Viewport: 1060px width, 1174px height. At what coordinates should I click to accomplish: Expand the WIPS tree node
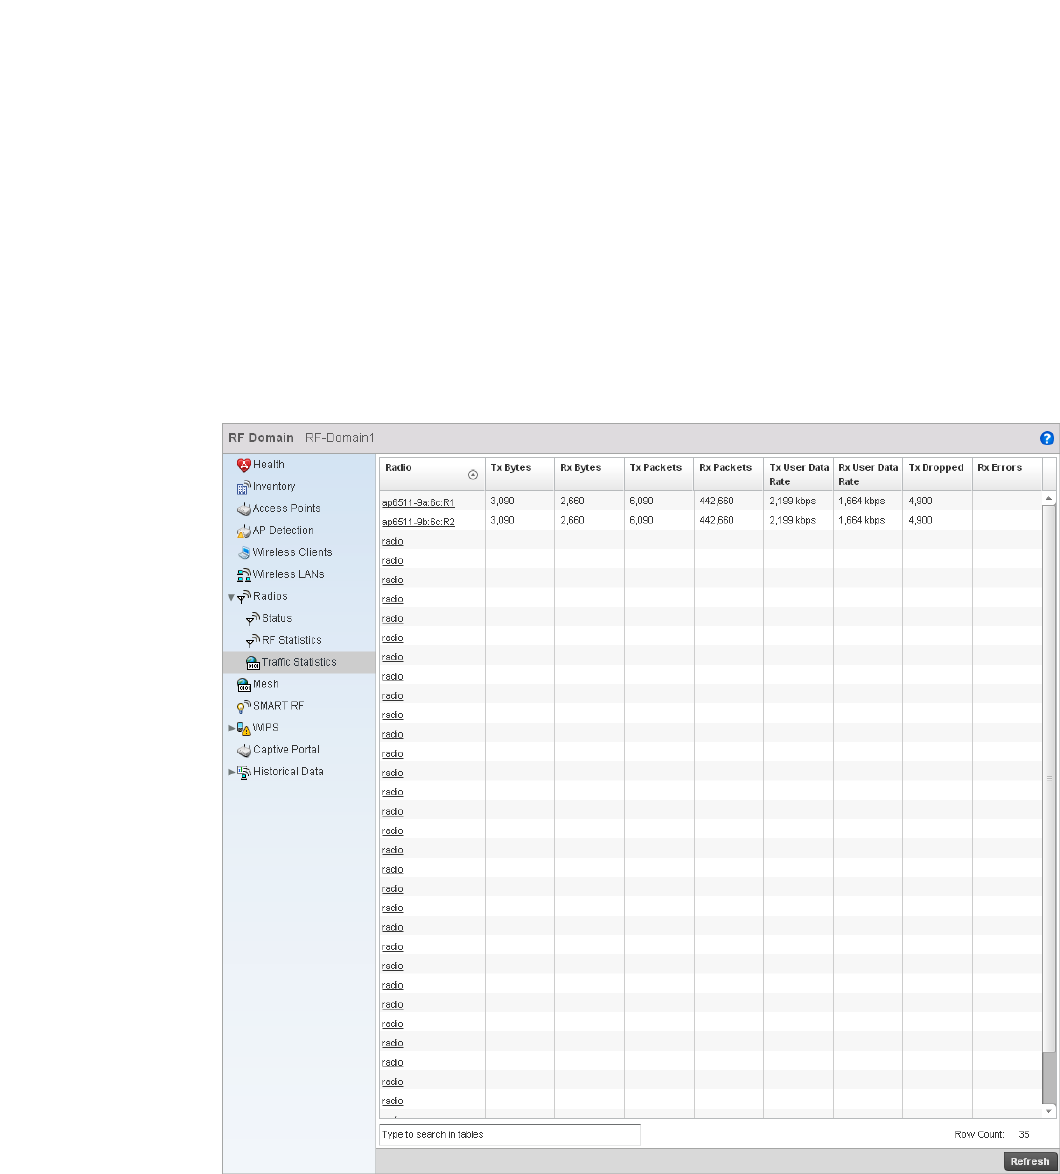point(231,728)
